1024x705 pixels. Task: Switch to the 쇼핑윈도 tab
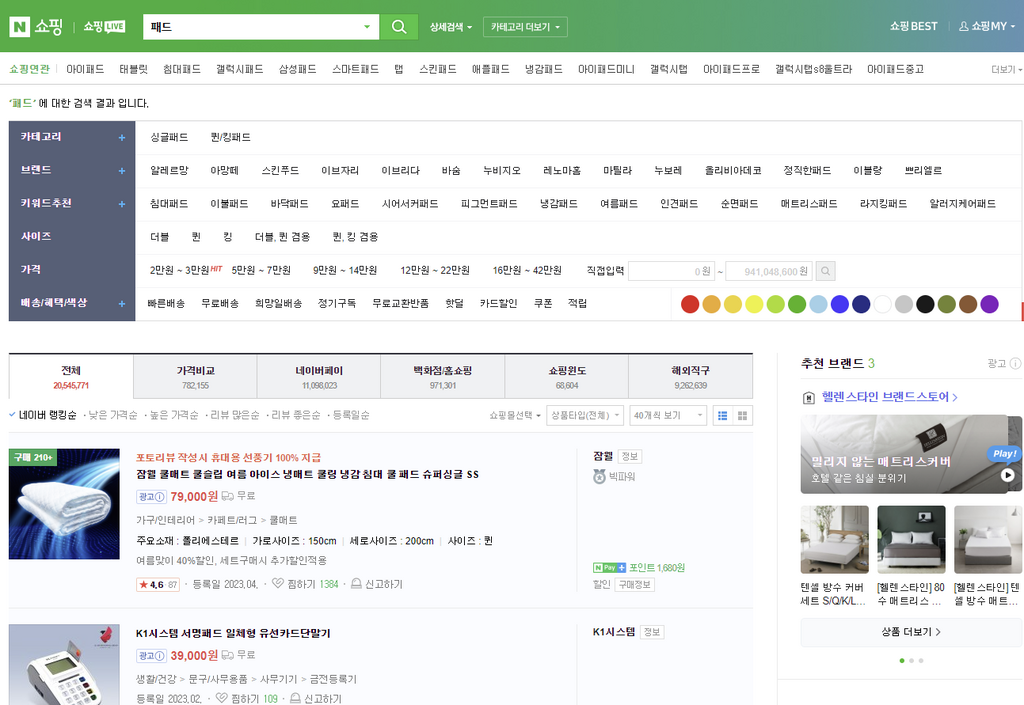(567, 377)
